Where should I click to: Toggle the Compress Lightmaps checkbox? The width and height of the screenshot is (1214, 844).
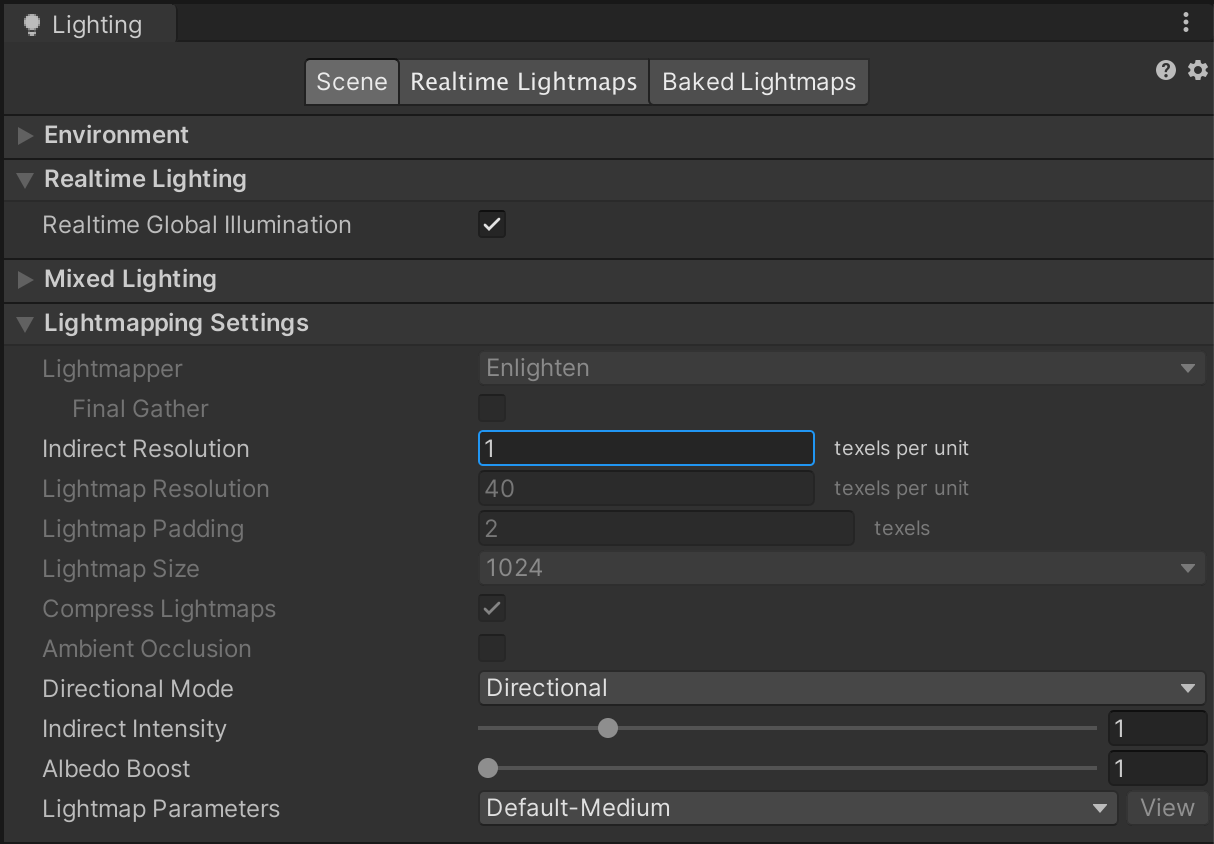pos(492,608)
